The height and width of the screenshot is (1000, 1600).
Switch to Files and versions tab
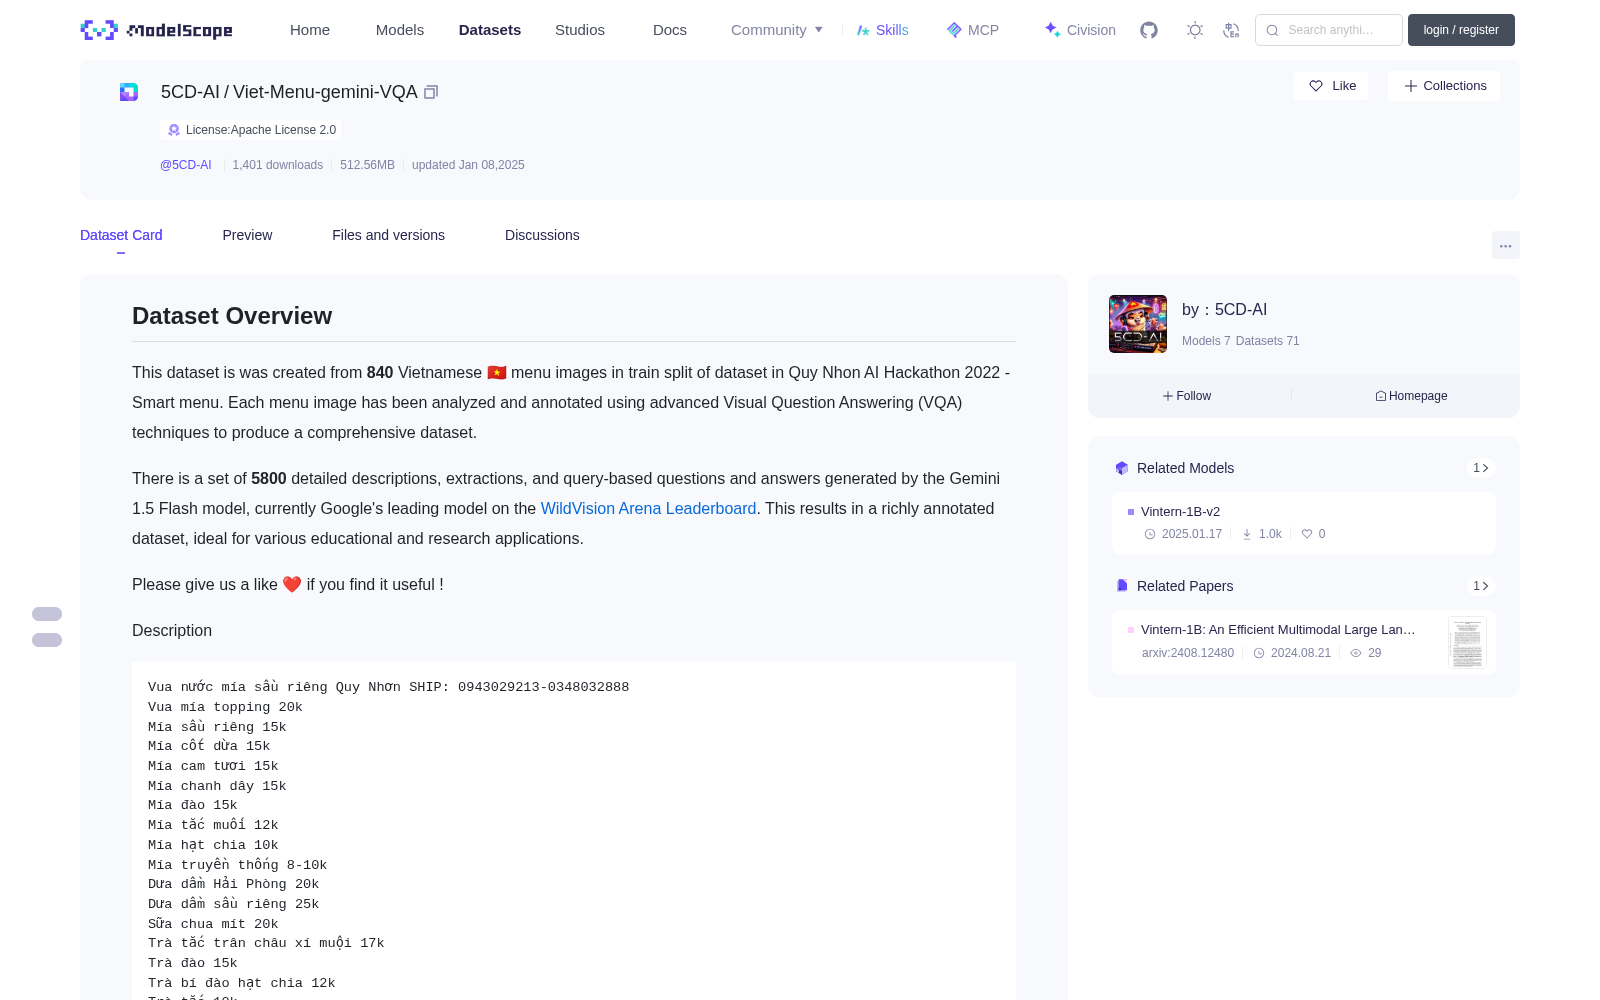tap(388, 235)
